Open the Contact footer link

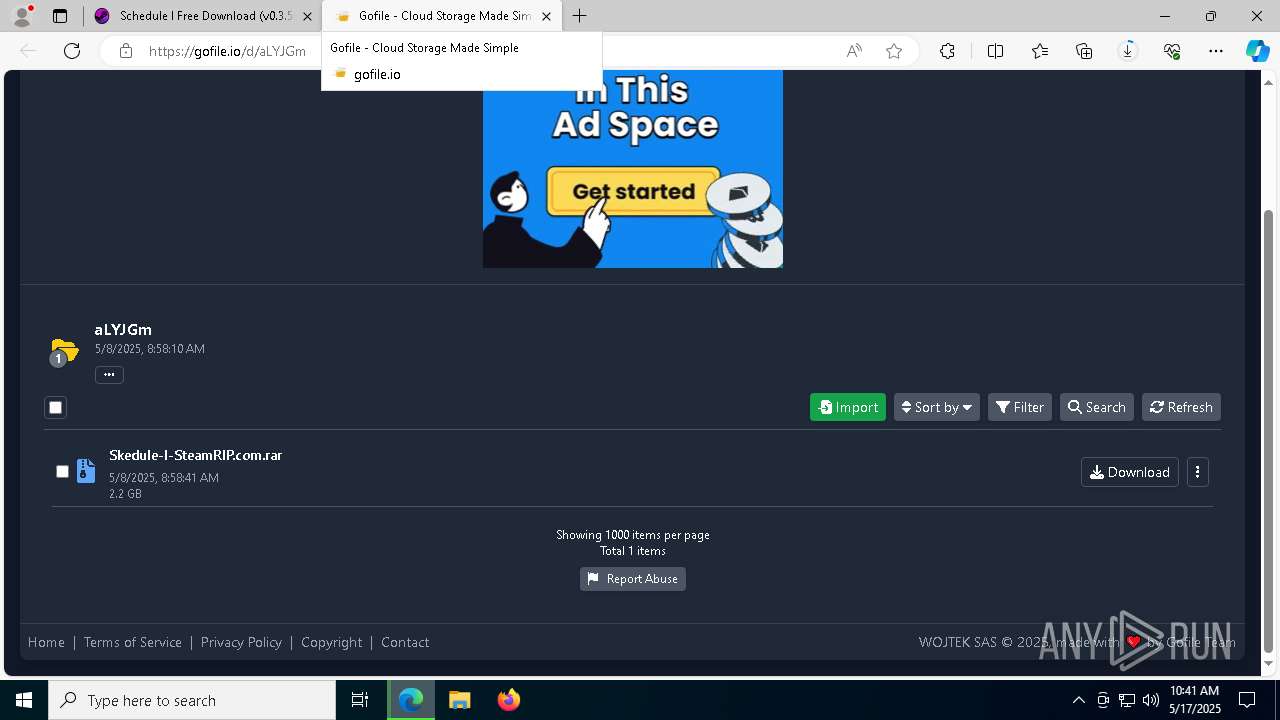[405, 642]
